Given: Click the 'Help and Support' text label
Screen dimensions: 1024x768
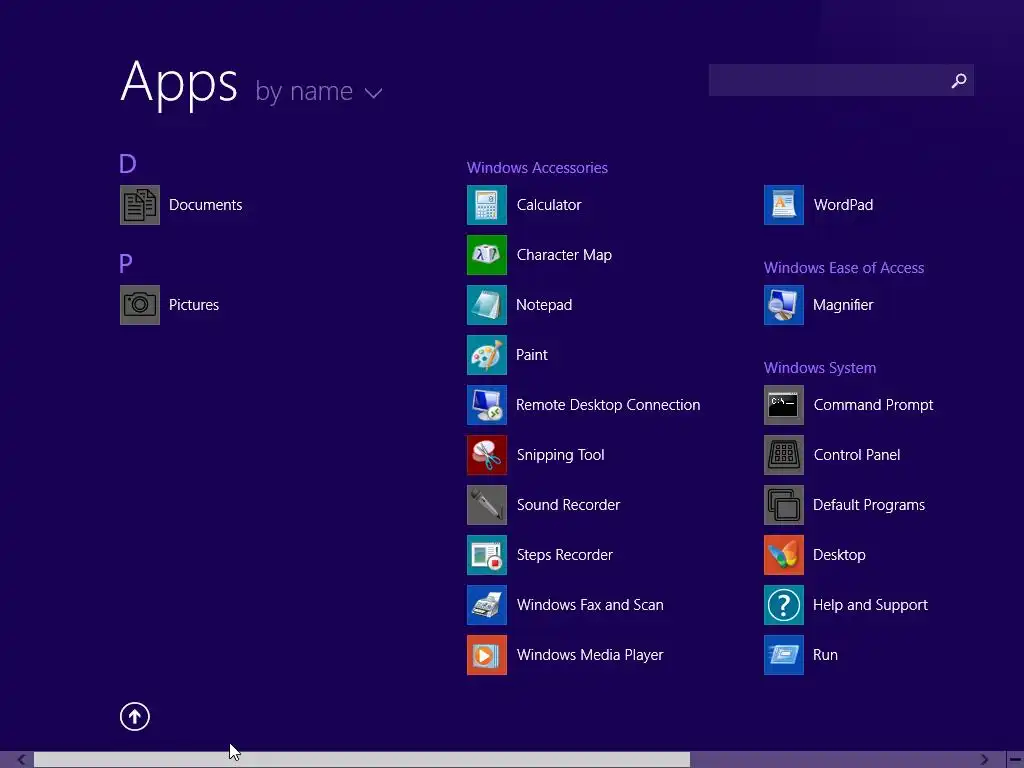Looking at the screenshot, I should (870, 605).
